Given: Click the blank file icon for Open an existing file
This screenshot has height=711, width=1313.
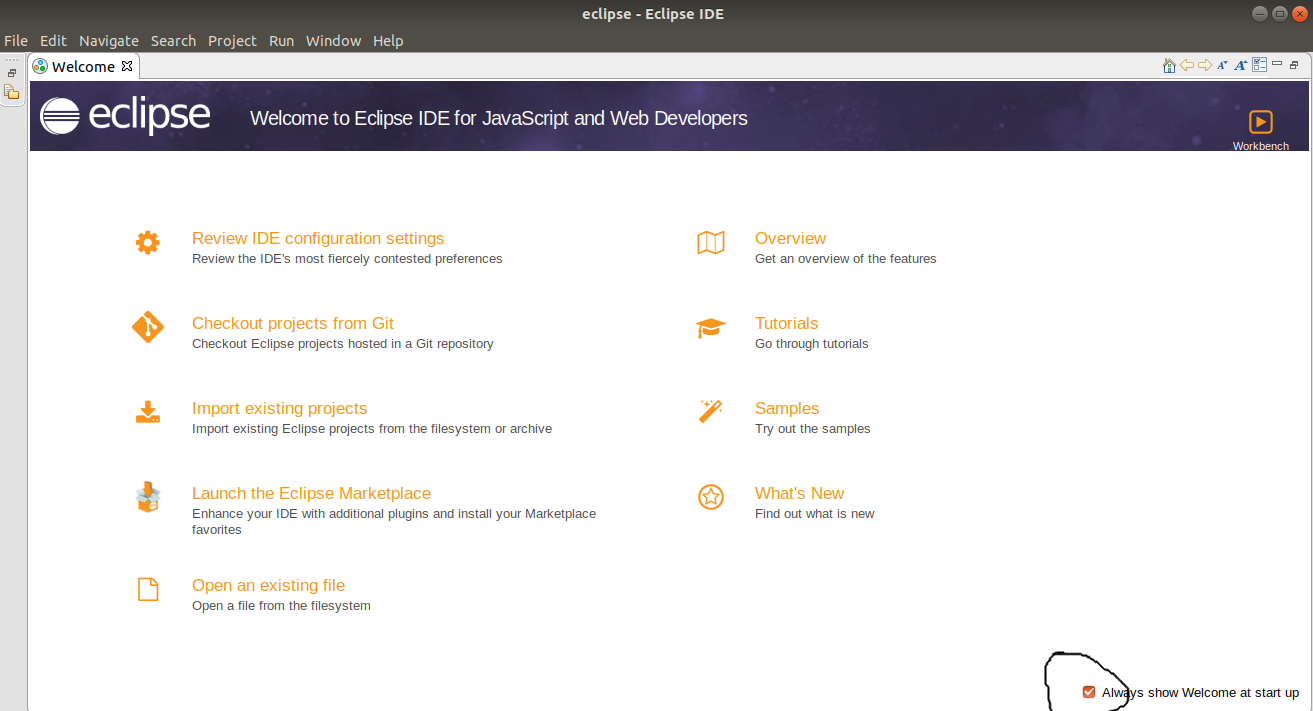Looking at the screenshot, I should pos(148,590).
